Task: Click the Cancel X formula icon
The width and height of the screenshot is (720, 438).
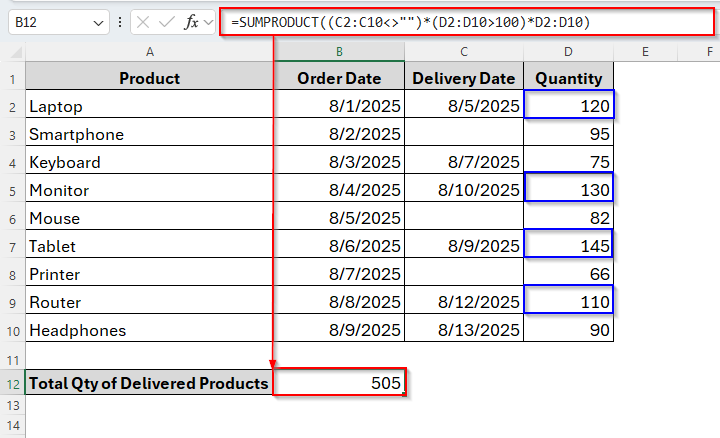Action: tap(143, 22)
